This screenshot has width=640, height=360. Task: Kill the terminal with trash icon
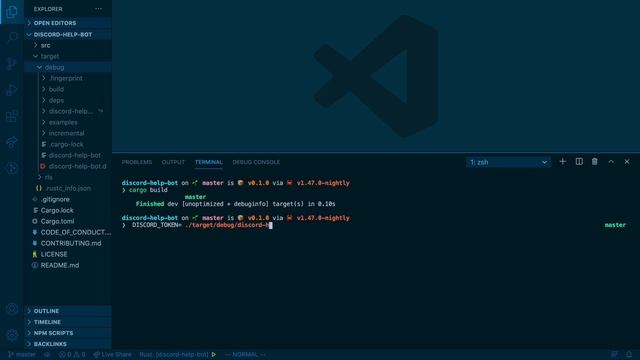pos(595,162)
